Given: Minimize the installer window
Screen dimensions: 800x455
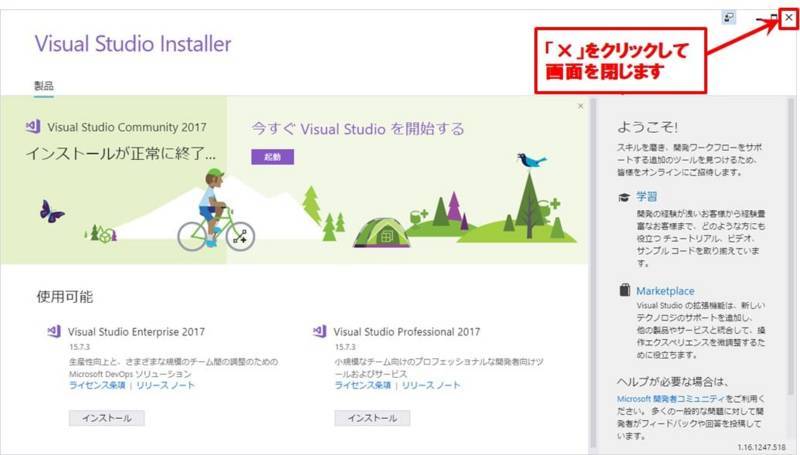Looking at the screenshot, I should point(761,18).
